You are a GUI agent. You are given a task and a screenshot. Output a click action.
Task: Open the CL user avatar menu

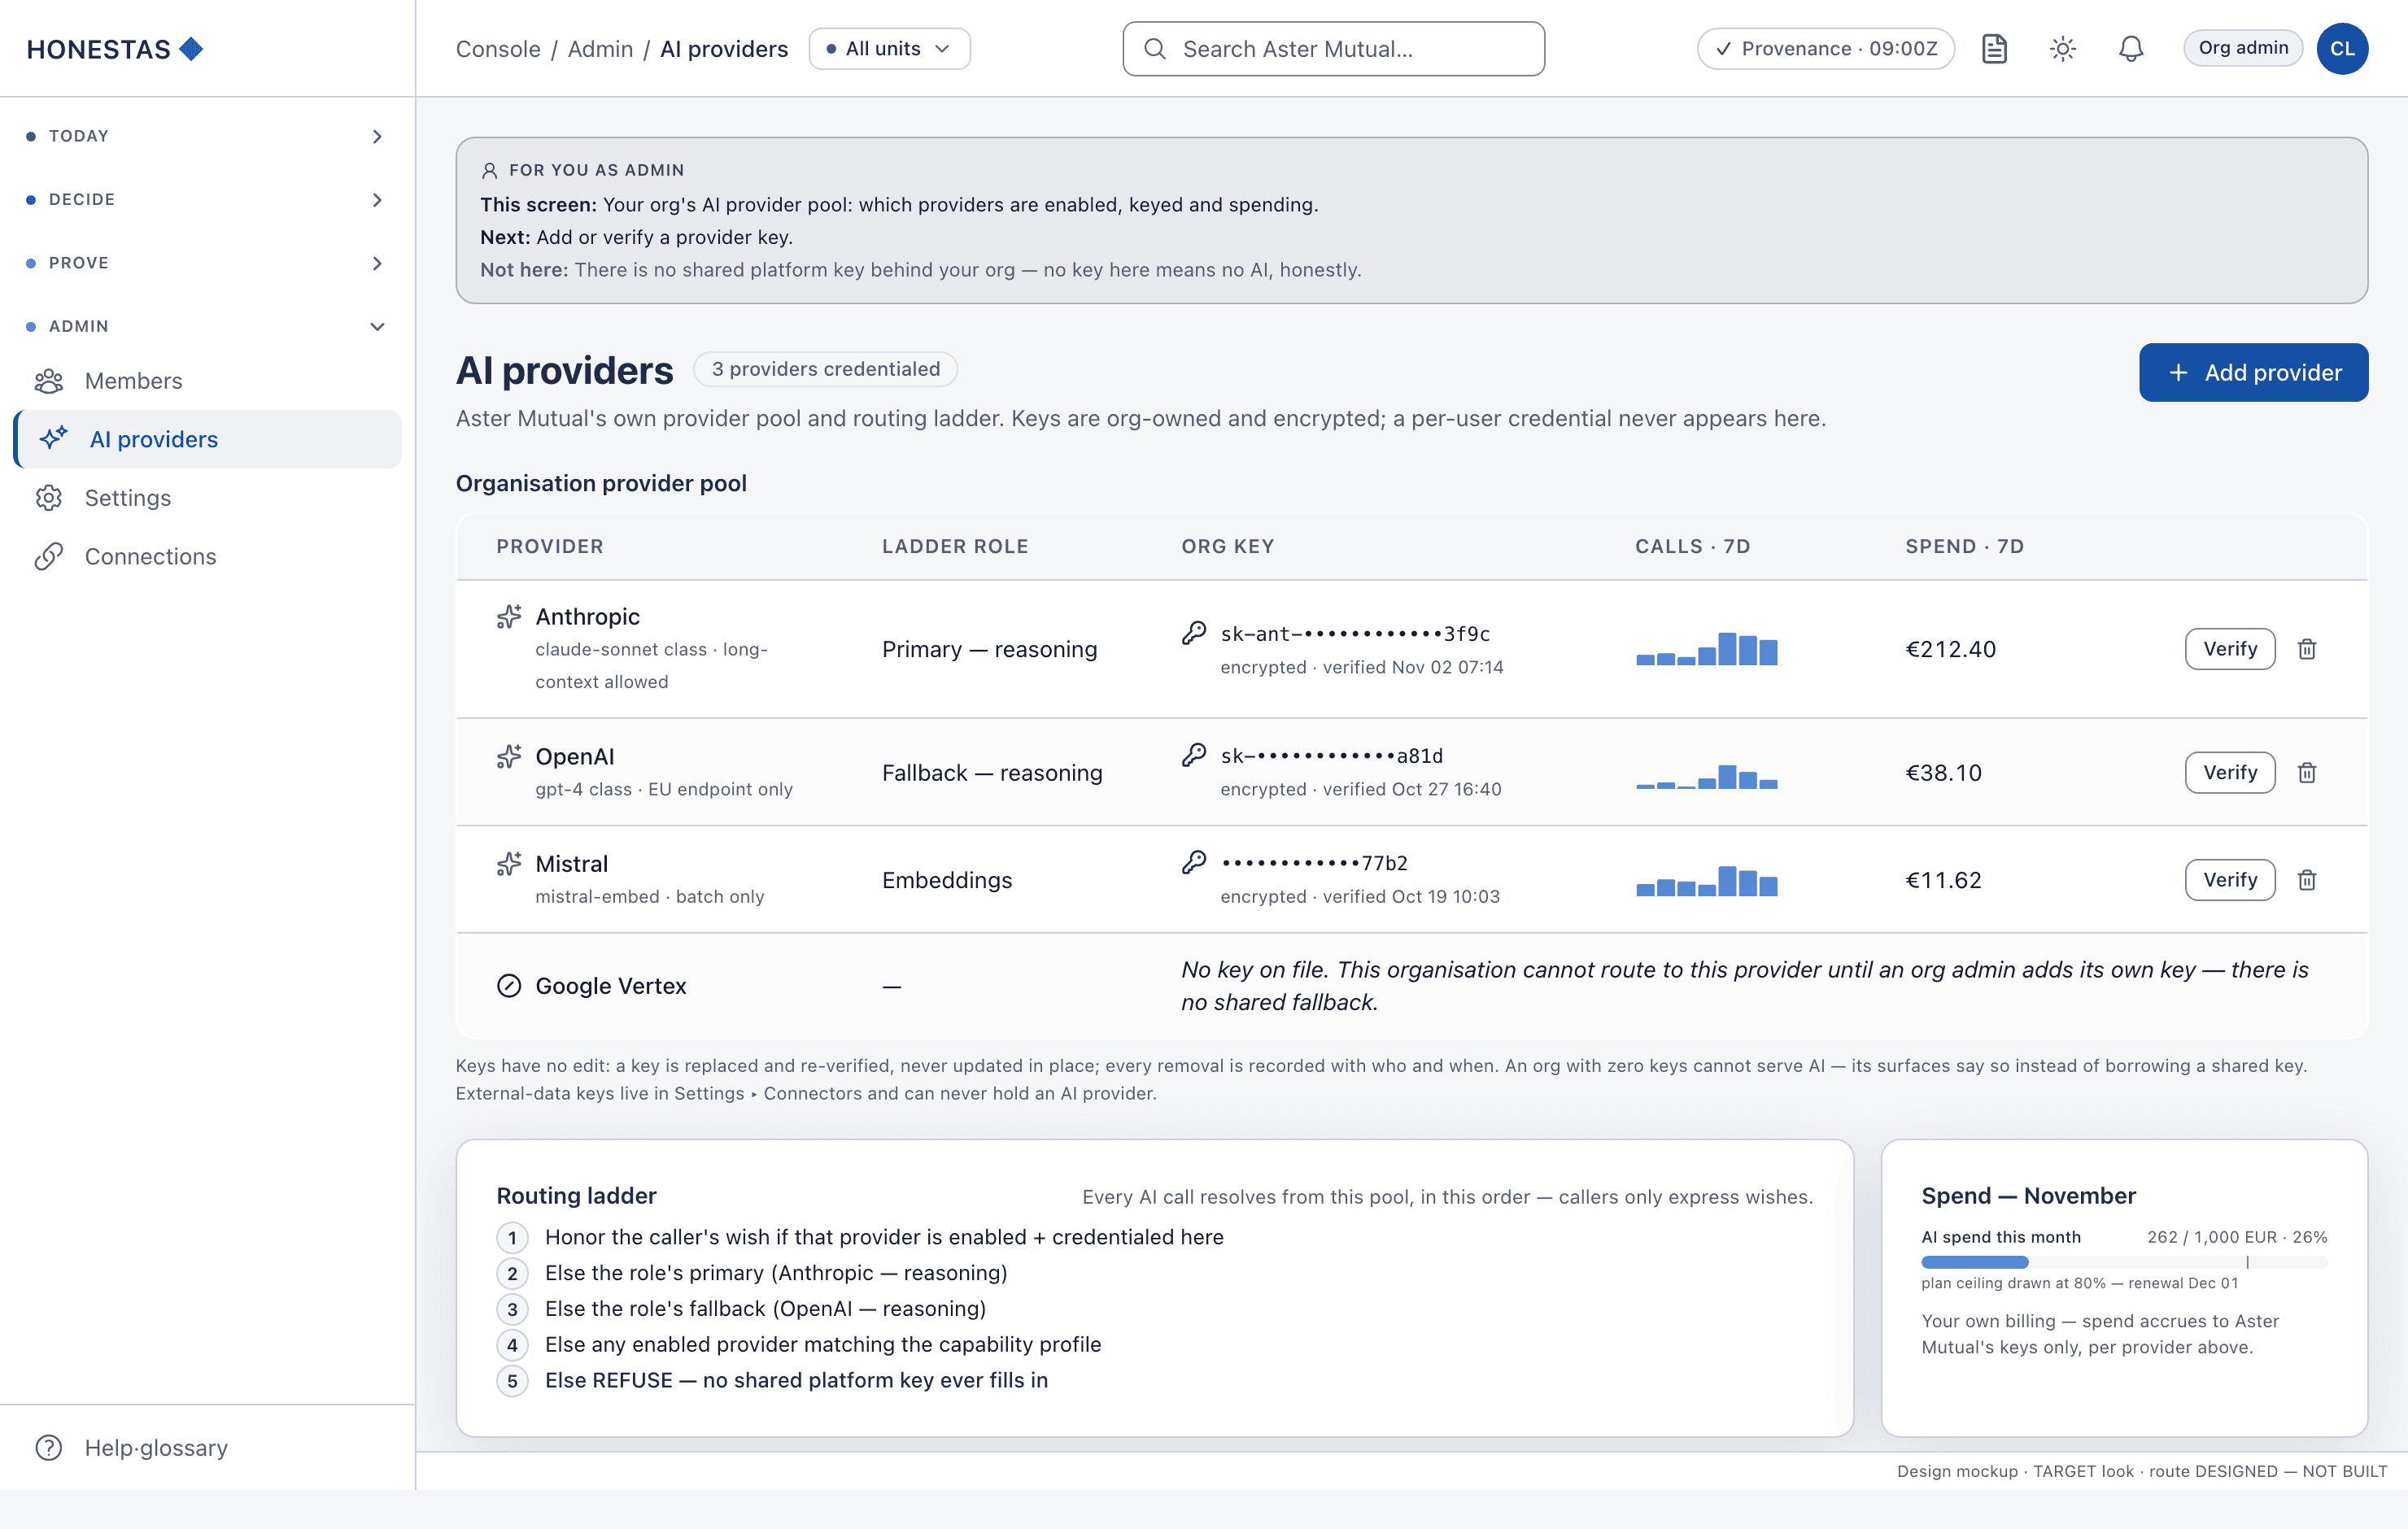(2342, 49)
